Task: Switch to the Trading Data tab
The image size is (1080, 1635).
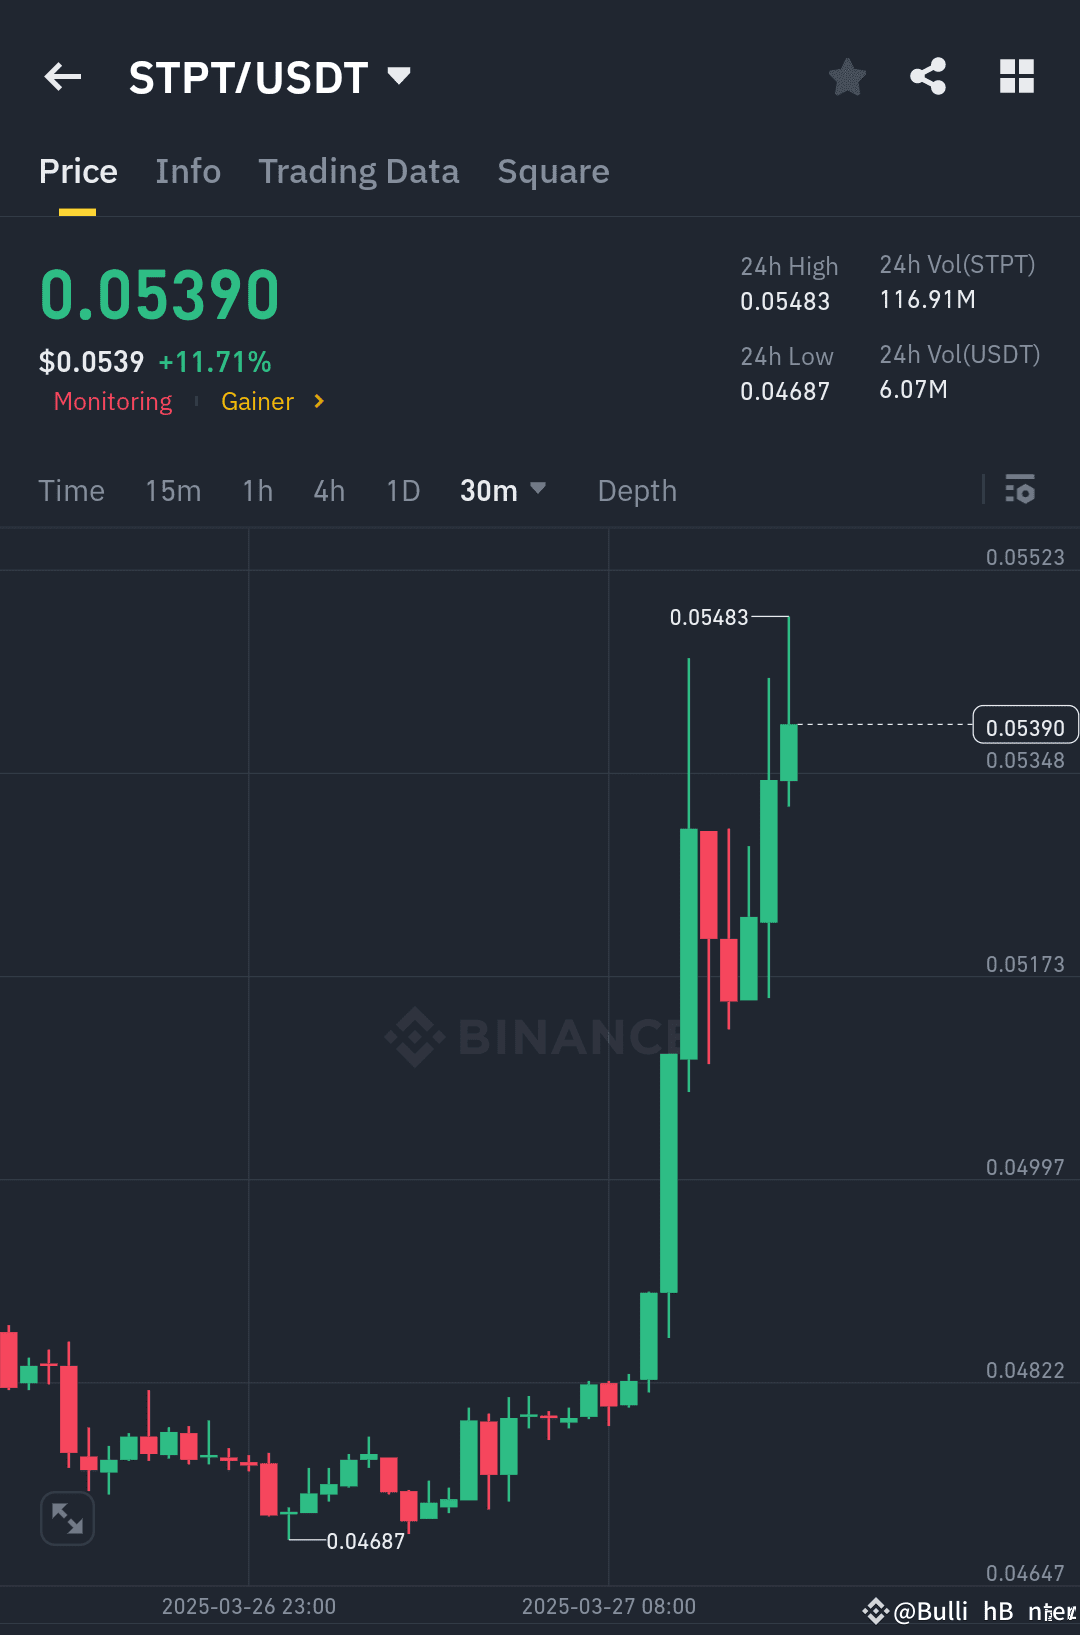Action: point(359,171)
